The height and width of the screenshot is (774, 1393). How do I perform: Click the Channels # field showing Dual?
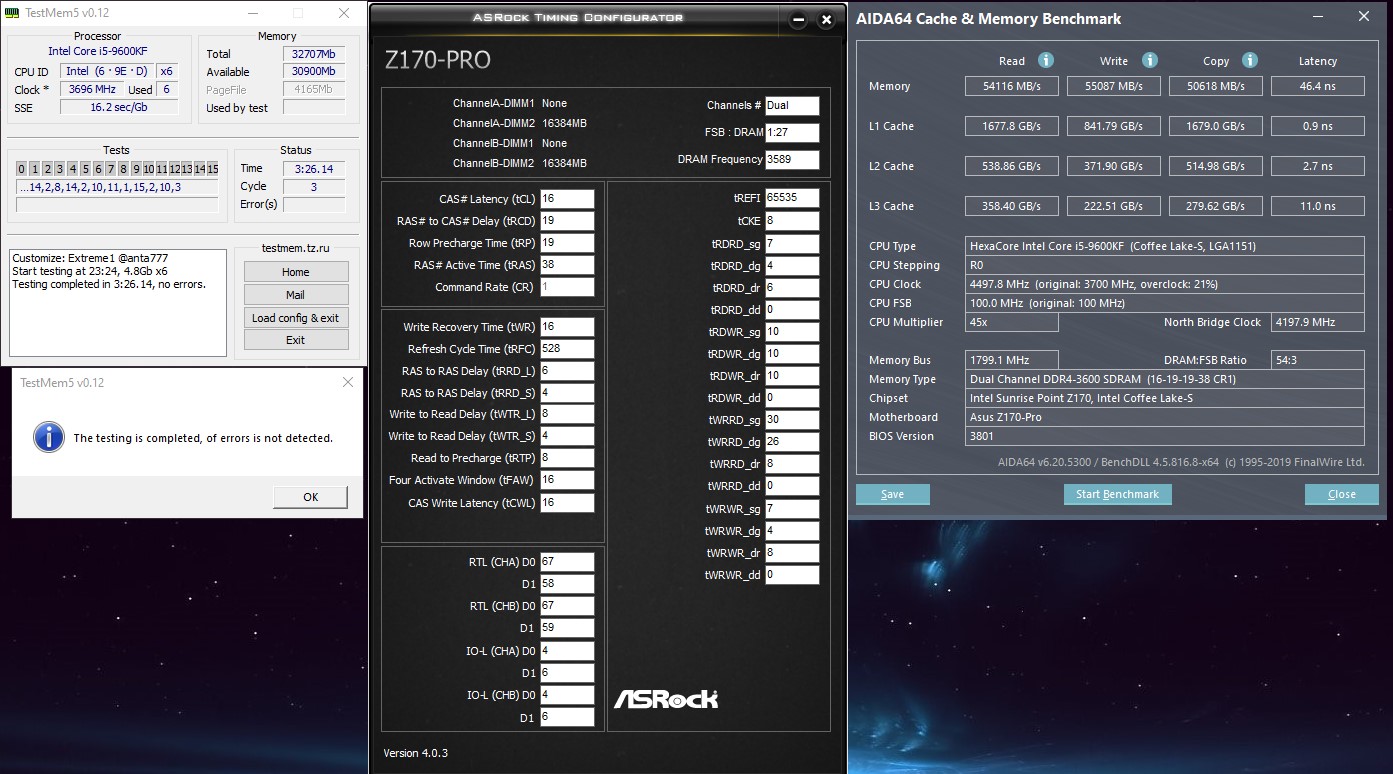(792, 105)
